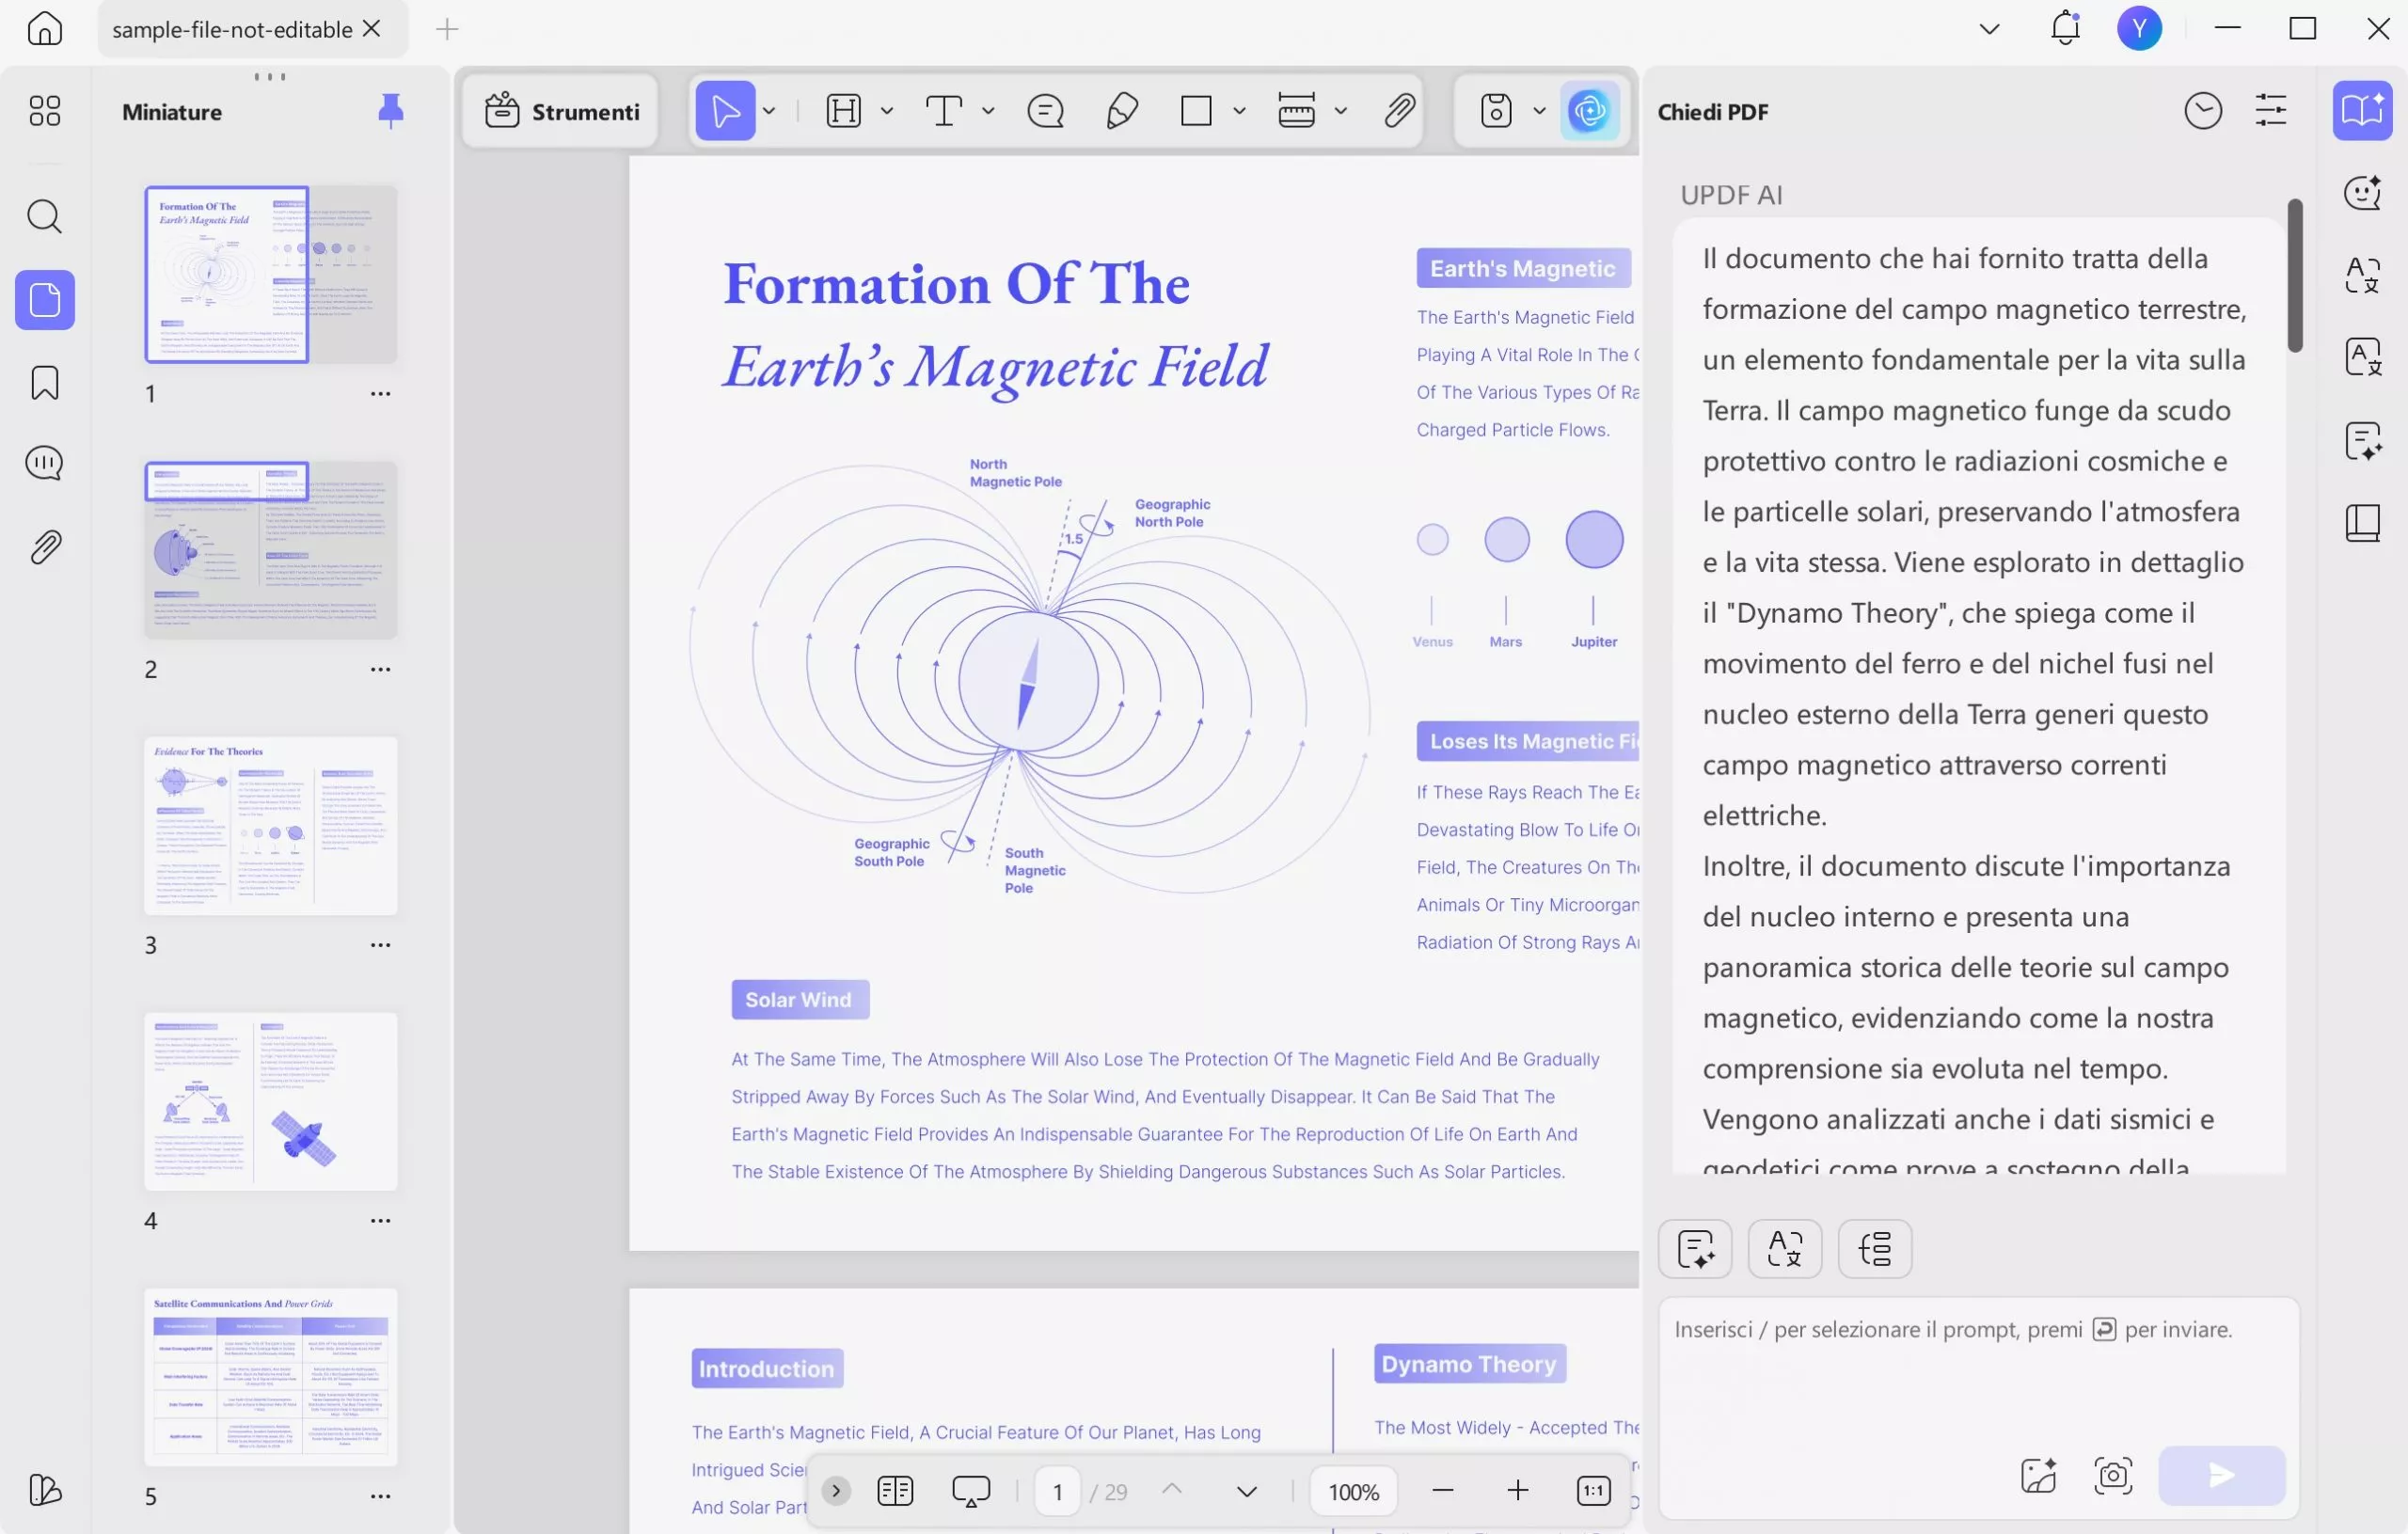Viewport: 2408px width, 1534px height.
Task: Click the summarize quick prompt button
Action: [x=1695, y=1248]
